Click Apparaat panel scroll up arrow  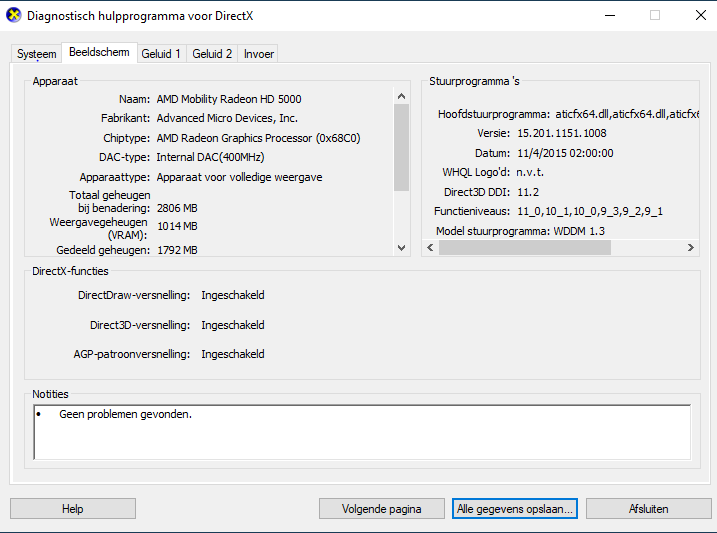pos(401,96)
